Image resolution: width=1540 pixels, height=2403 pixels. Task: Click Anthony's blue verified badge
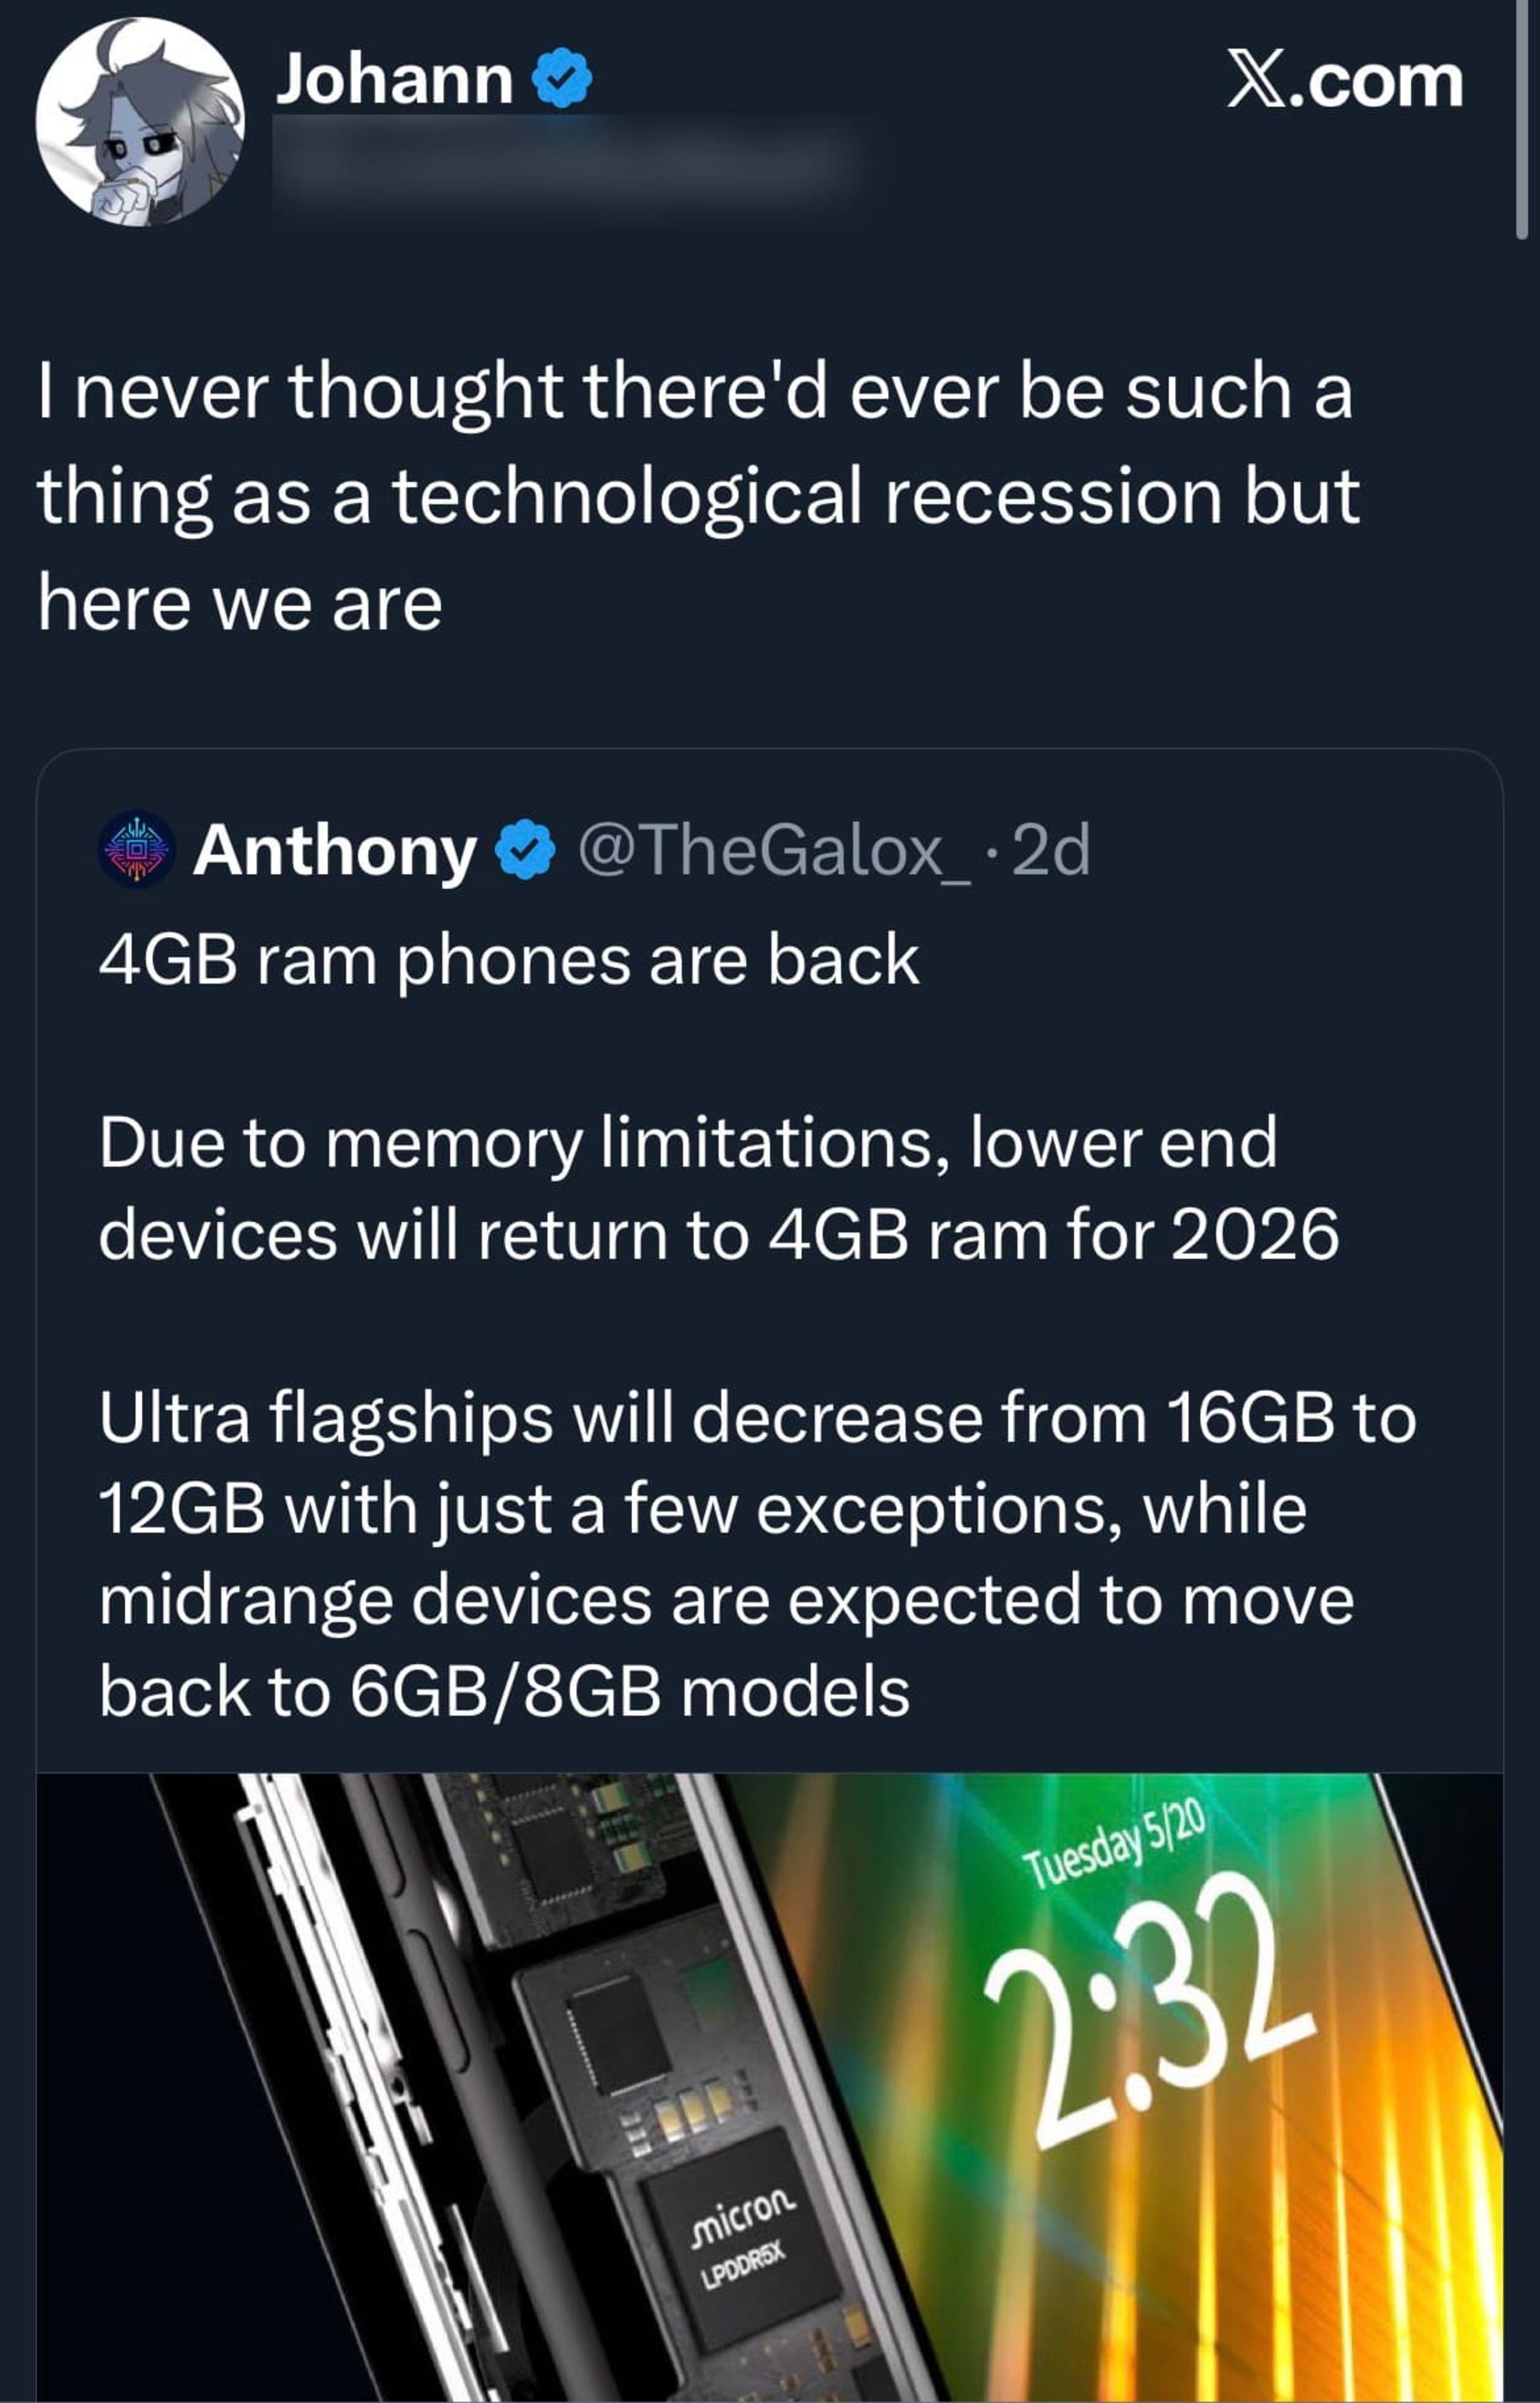(x=526, y=851)
